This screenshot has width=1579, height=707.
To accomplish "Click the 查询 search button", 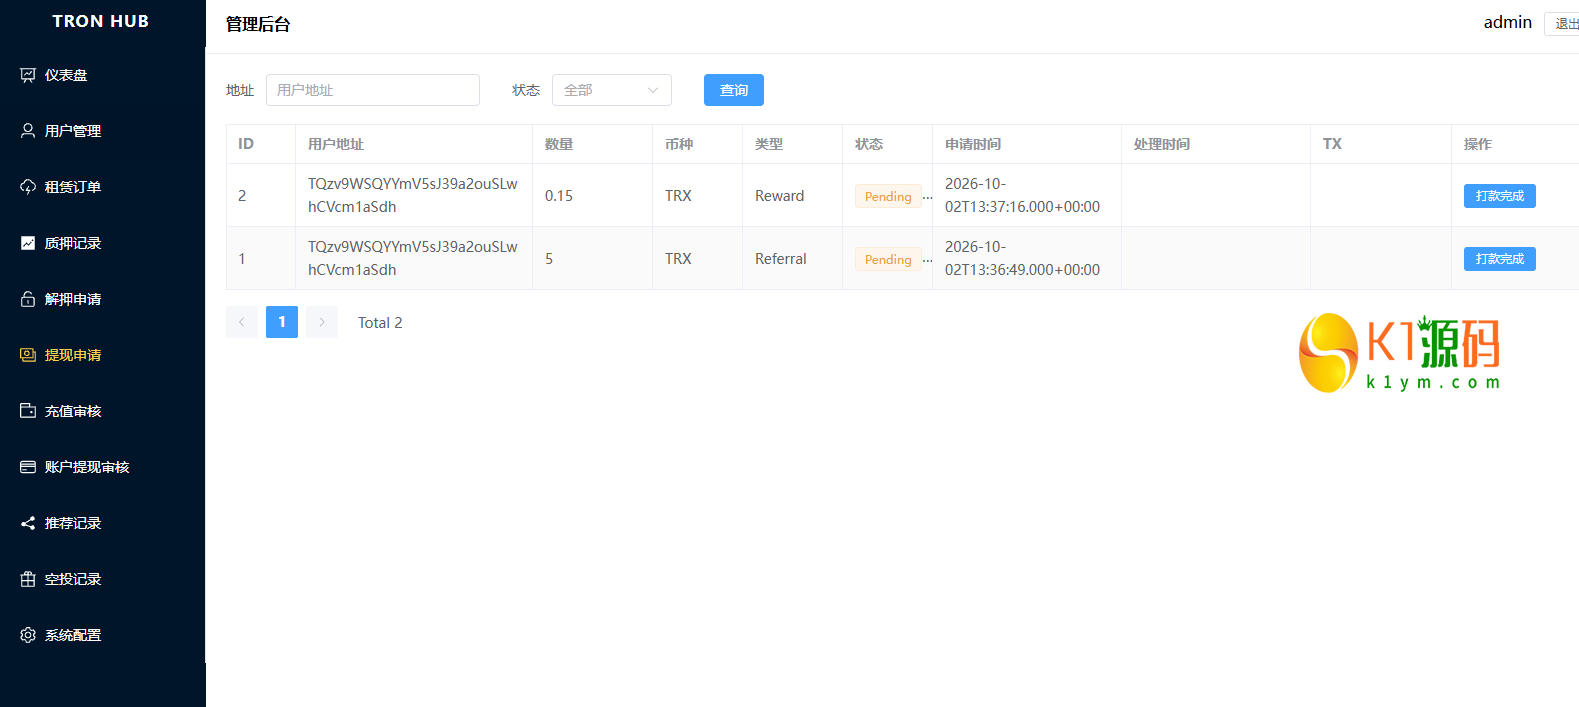I will [x=734, y=90].
